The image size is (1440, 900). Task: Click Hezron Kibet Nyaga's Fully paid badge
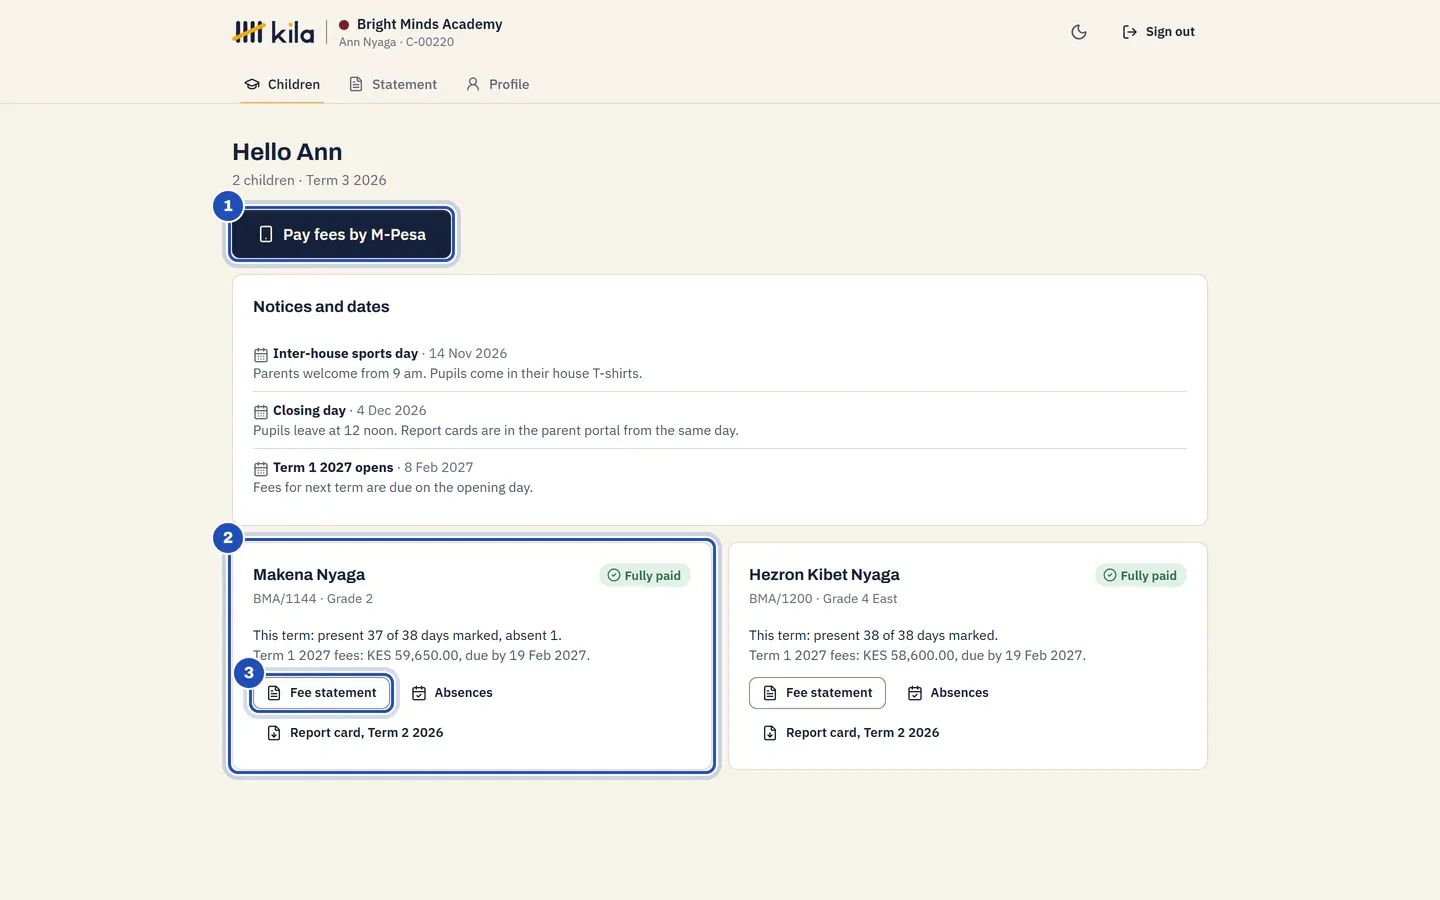coord(1141,575)
